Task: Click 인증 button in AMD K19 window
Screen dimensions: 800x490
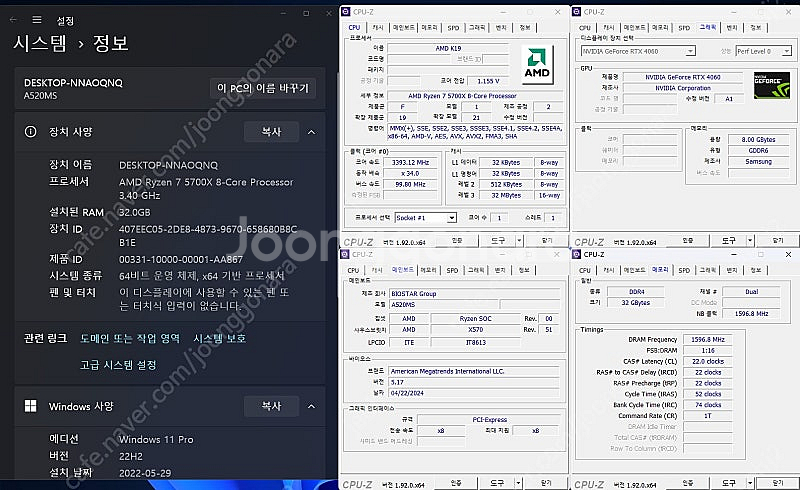Action: tap(457, 240)
